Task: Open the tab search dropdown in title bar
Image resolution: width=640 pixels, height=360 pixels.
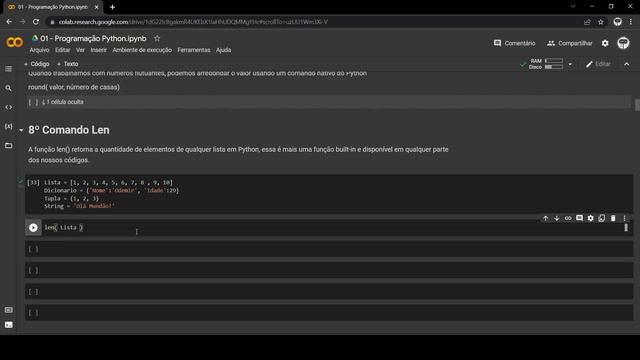Action: click(573, 7)
